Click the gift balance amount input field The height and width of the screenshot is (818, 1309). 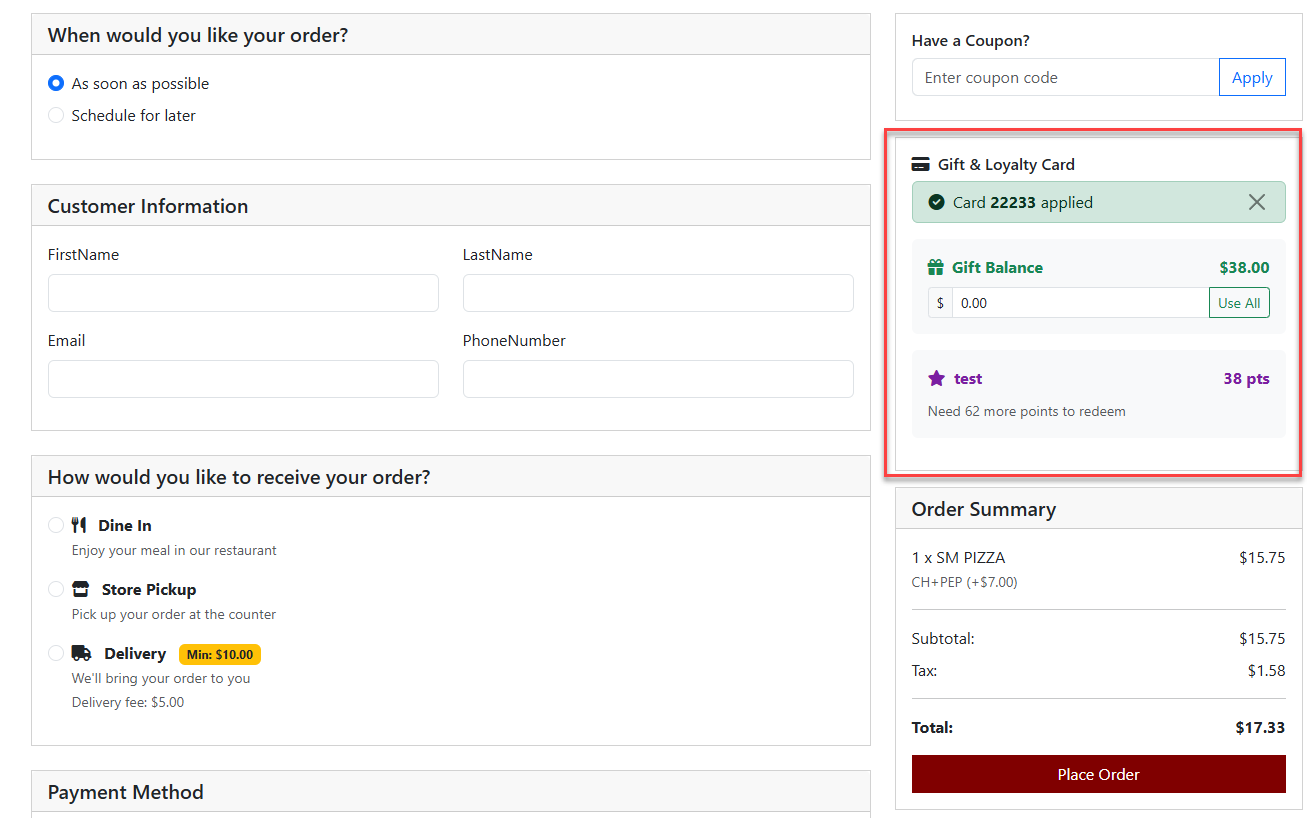1080,303
